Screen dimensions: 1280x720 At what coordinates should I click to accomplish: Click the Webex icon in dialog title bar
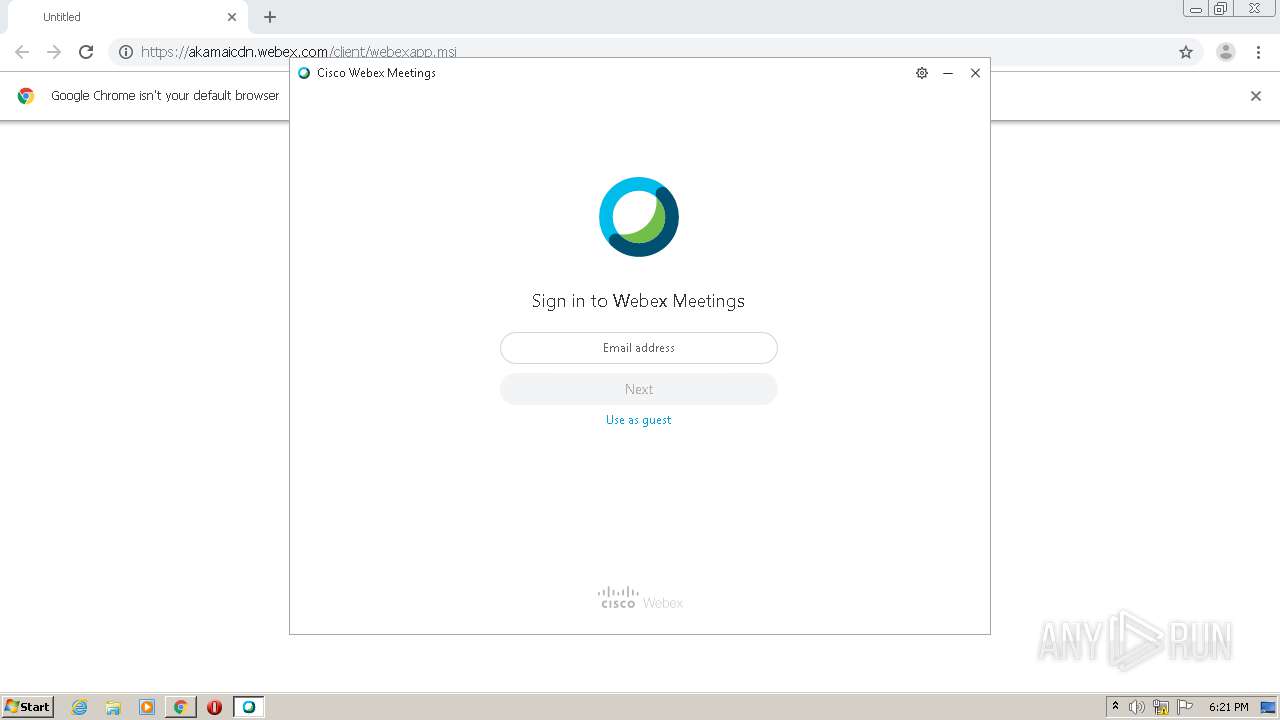pyautogui.click(x=304, y=73)
